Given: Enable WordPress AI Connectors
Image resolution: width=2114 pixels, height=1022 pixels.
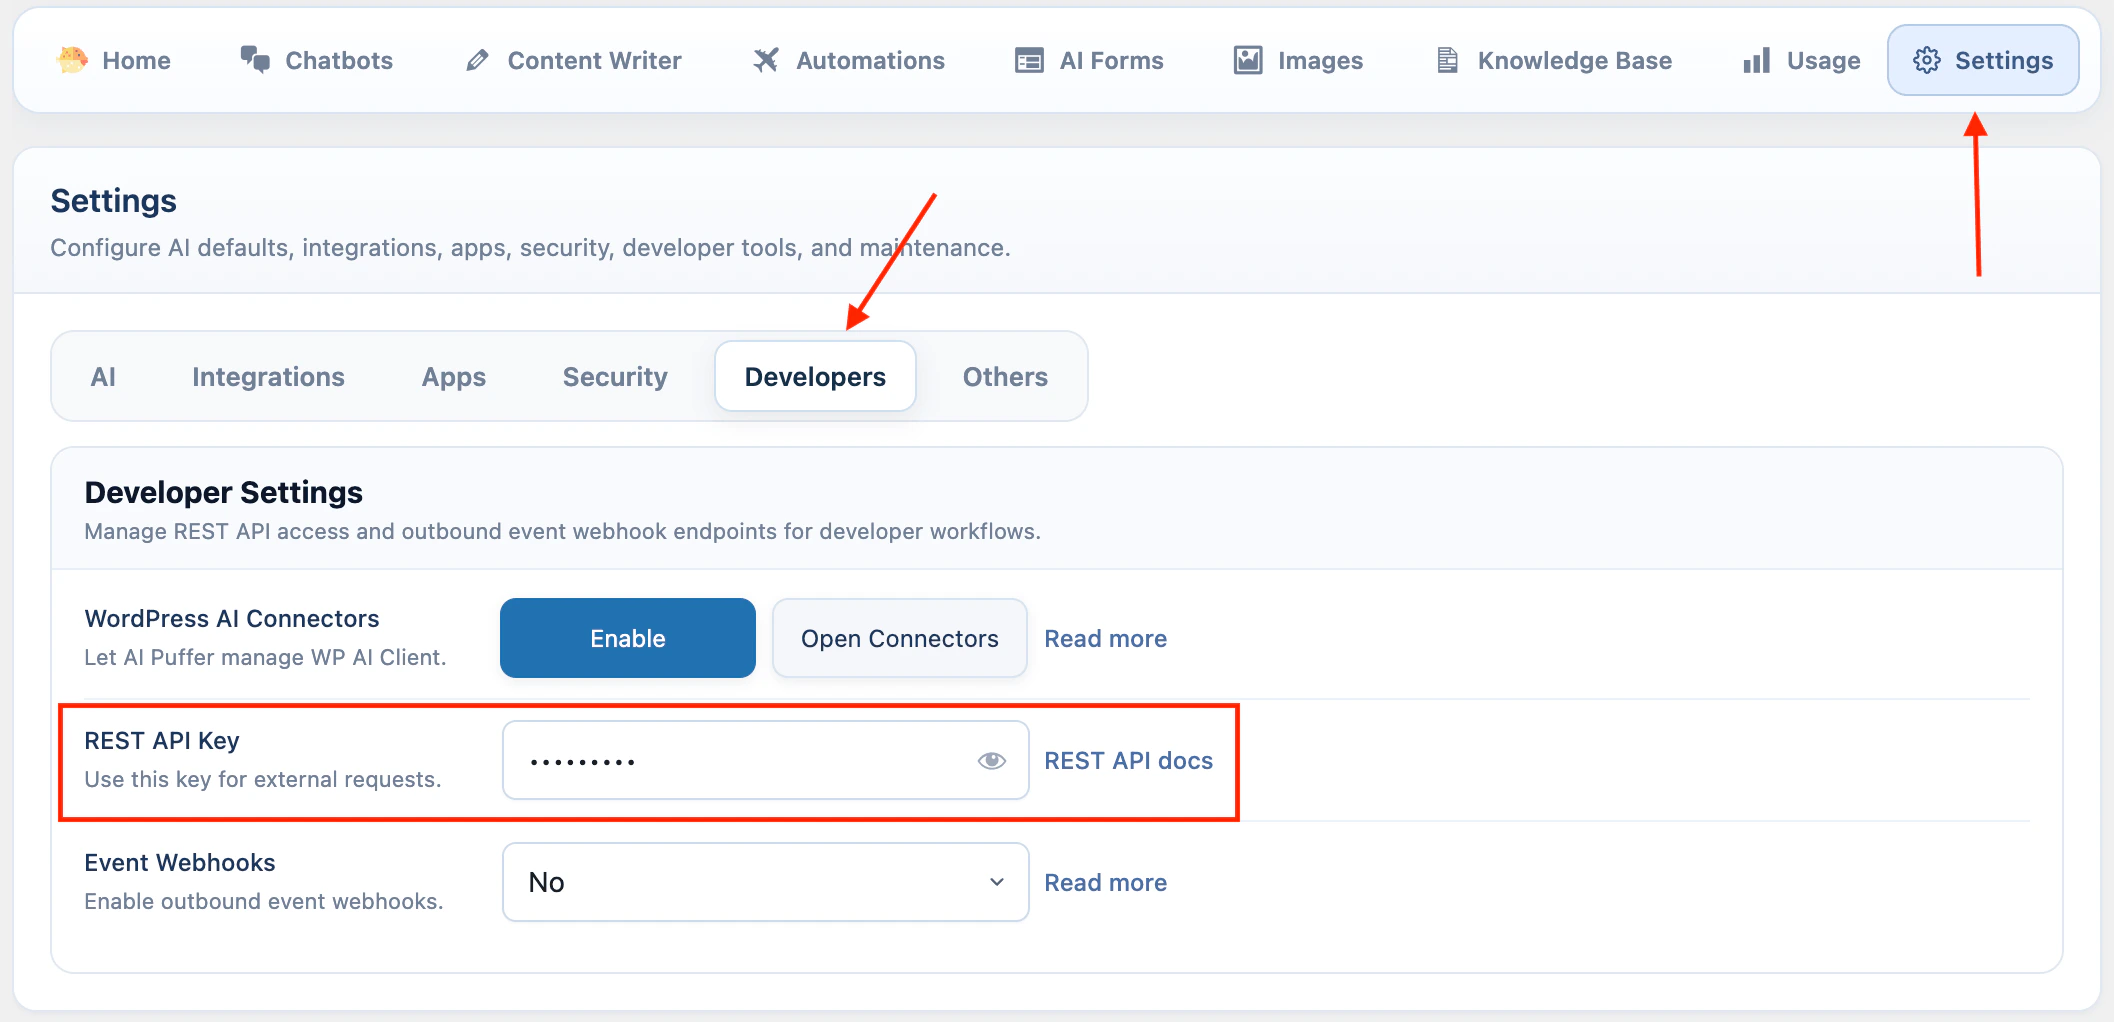Looking at the screenshot, I should point(628,638).
